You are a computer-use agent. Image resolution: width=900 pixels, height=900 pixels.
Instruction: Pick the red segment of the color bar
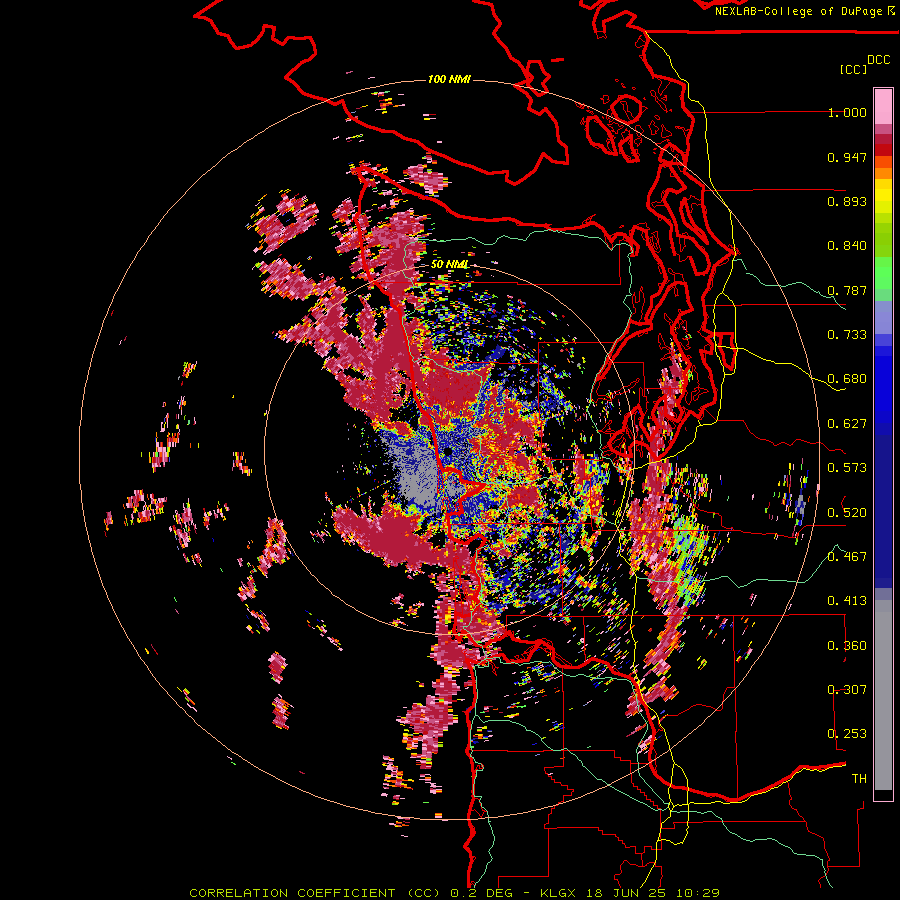click(x=883, y=150)
